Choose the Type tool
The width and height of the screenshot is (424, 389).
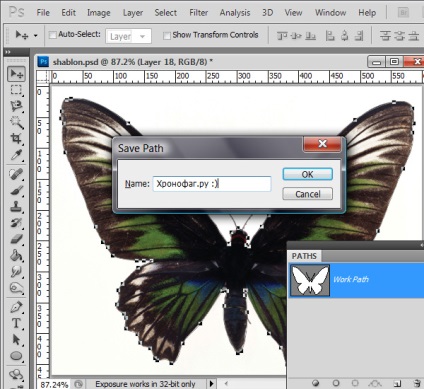[16, 323]
